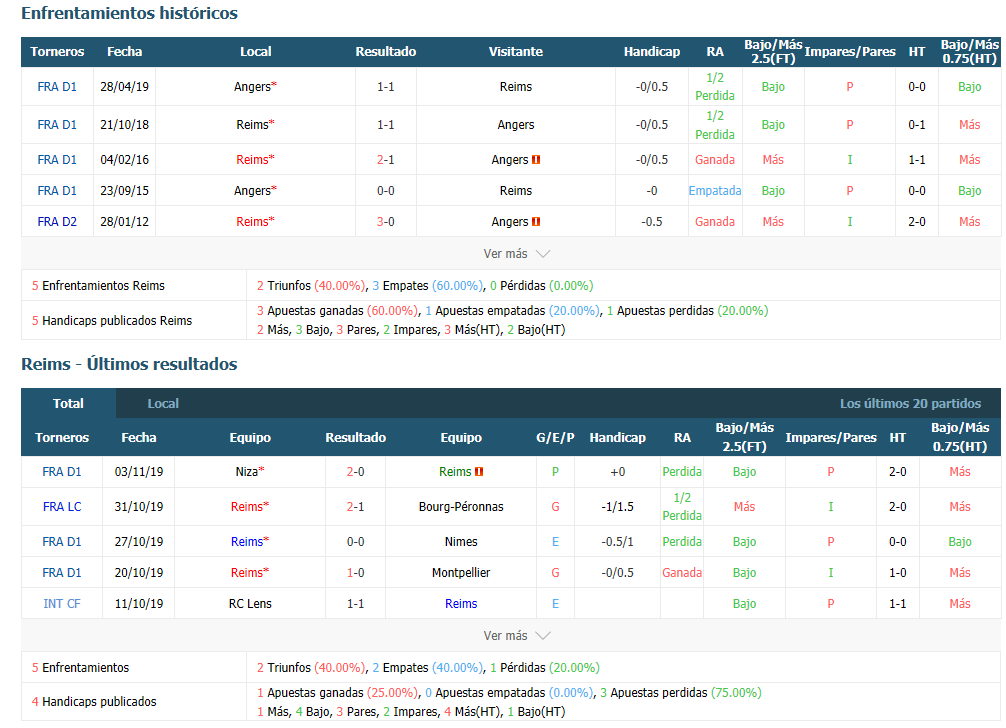Screen dimensions: 1006x728
Task: Click green Reims on 03/11/19 row
Action: point(455,471)
